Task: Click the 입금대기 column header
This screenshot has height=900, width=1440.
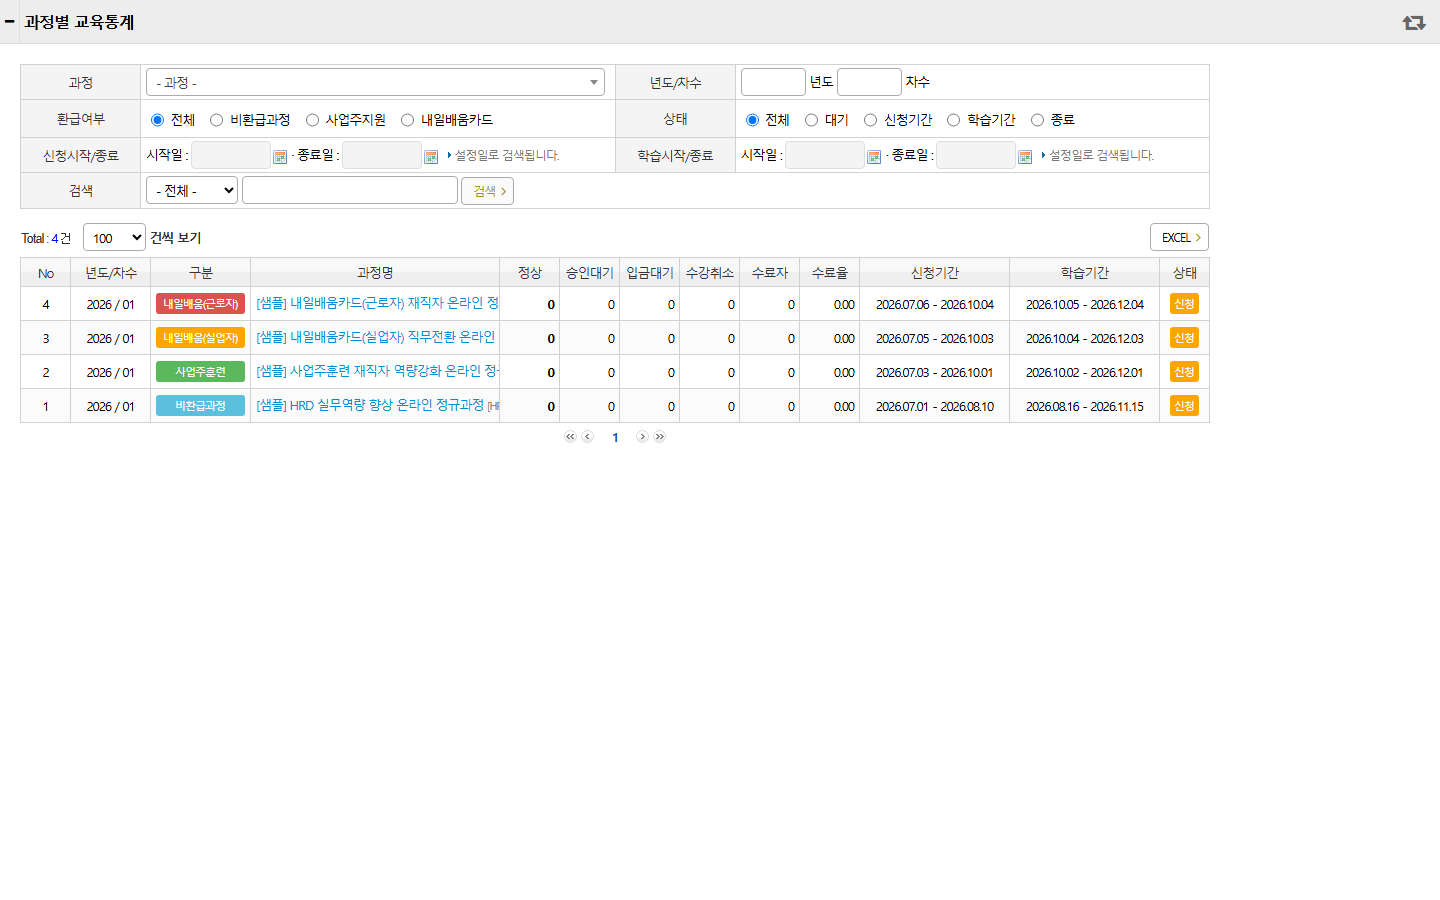Action: [650, 273]
